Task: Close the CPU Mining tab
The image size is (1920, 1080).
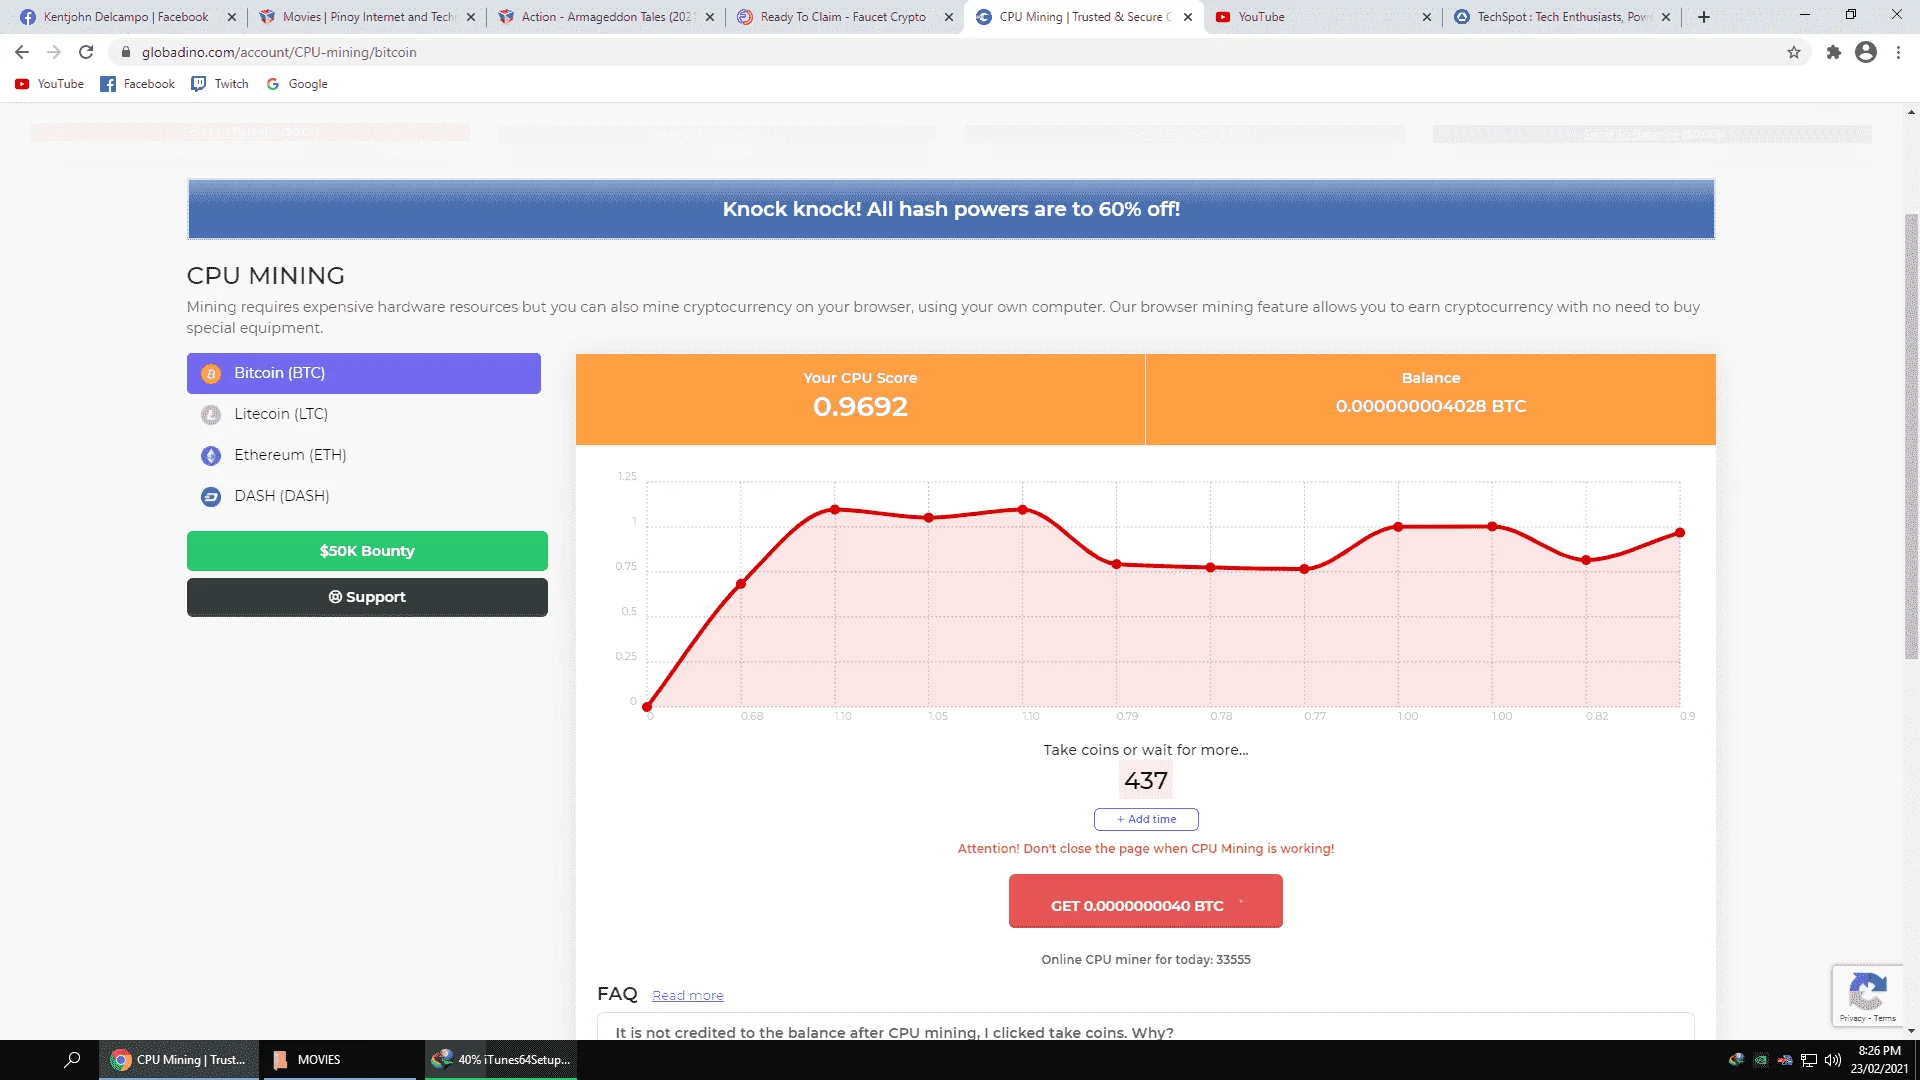Action: 1188,17
